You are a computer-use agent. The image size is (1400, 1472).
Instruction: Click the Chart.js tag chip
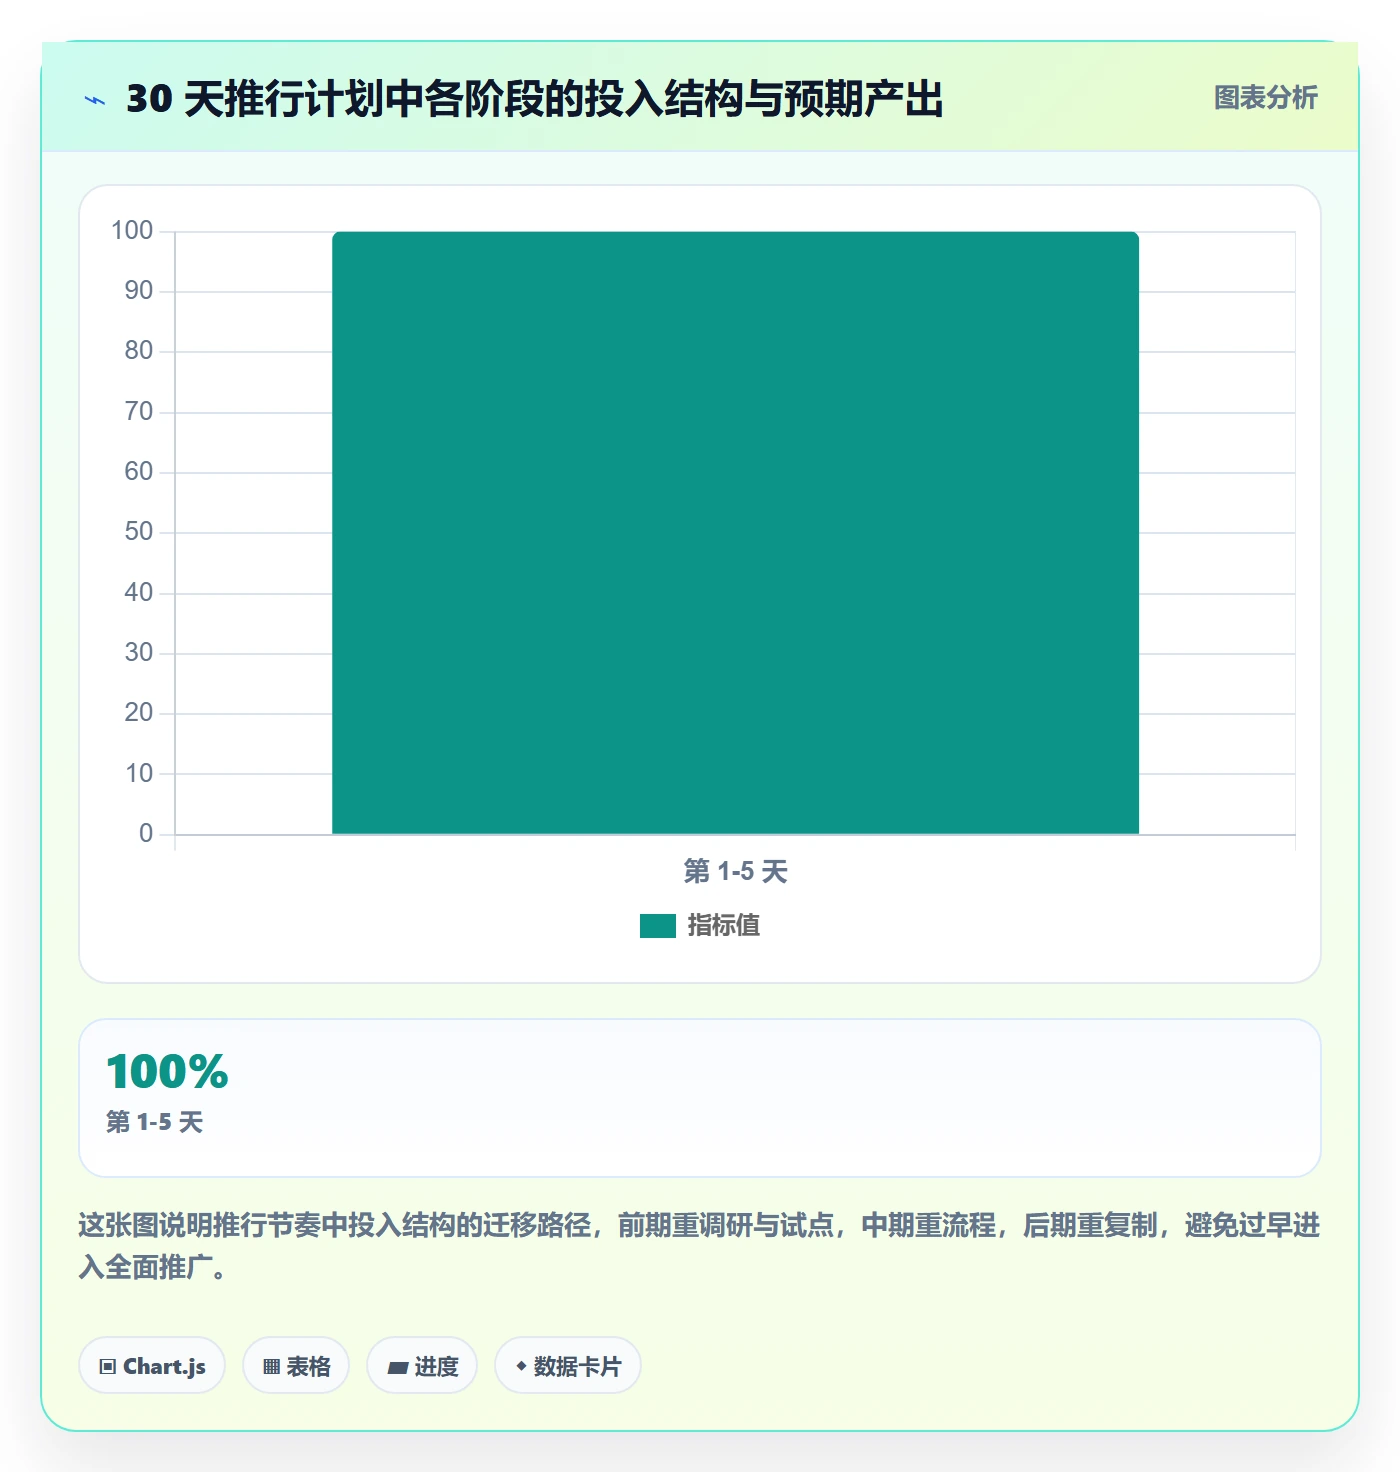152,1366
